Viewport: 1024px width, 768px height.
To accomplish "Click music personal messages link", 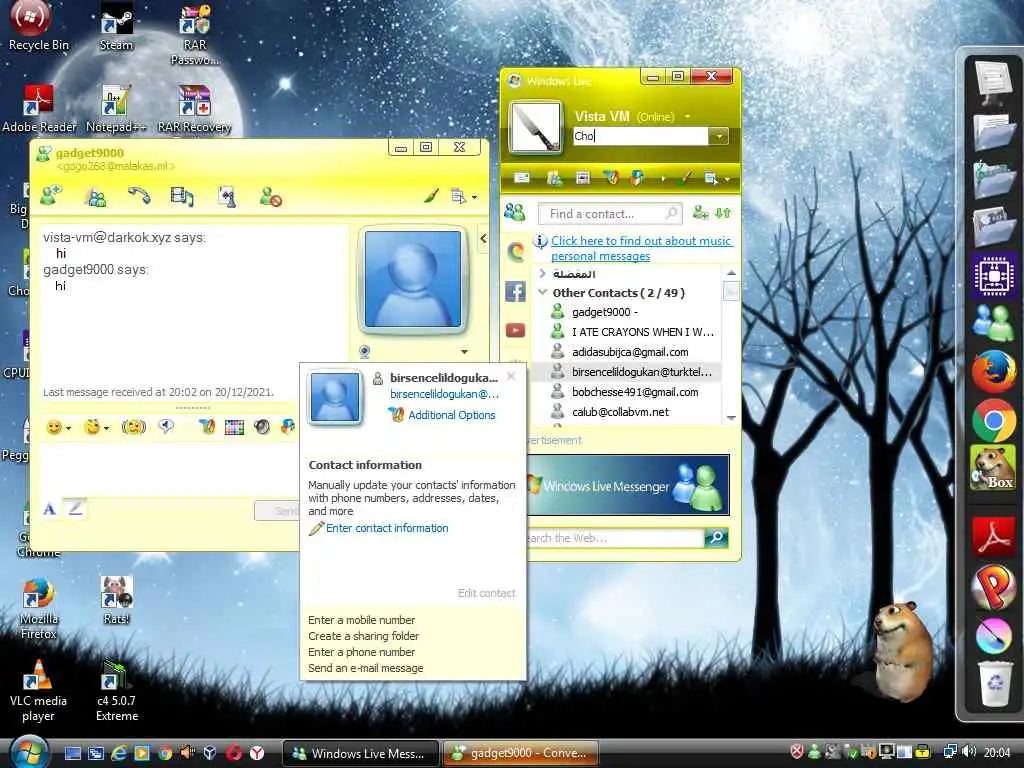I will 641,248.
